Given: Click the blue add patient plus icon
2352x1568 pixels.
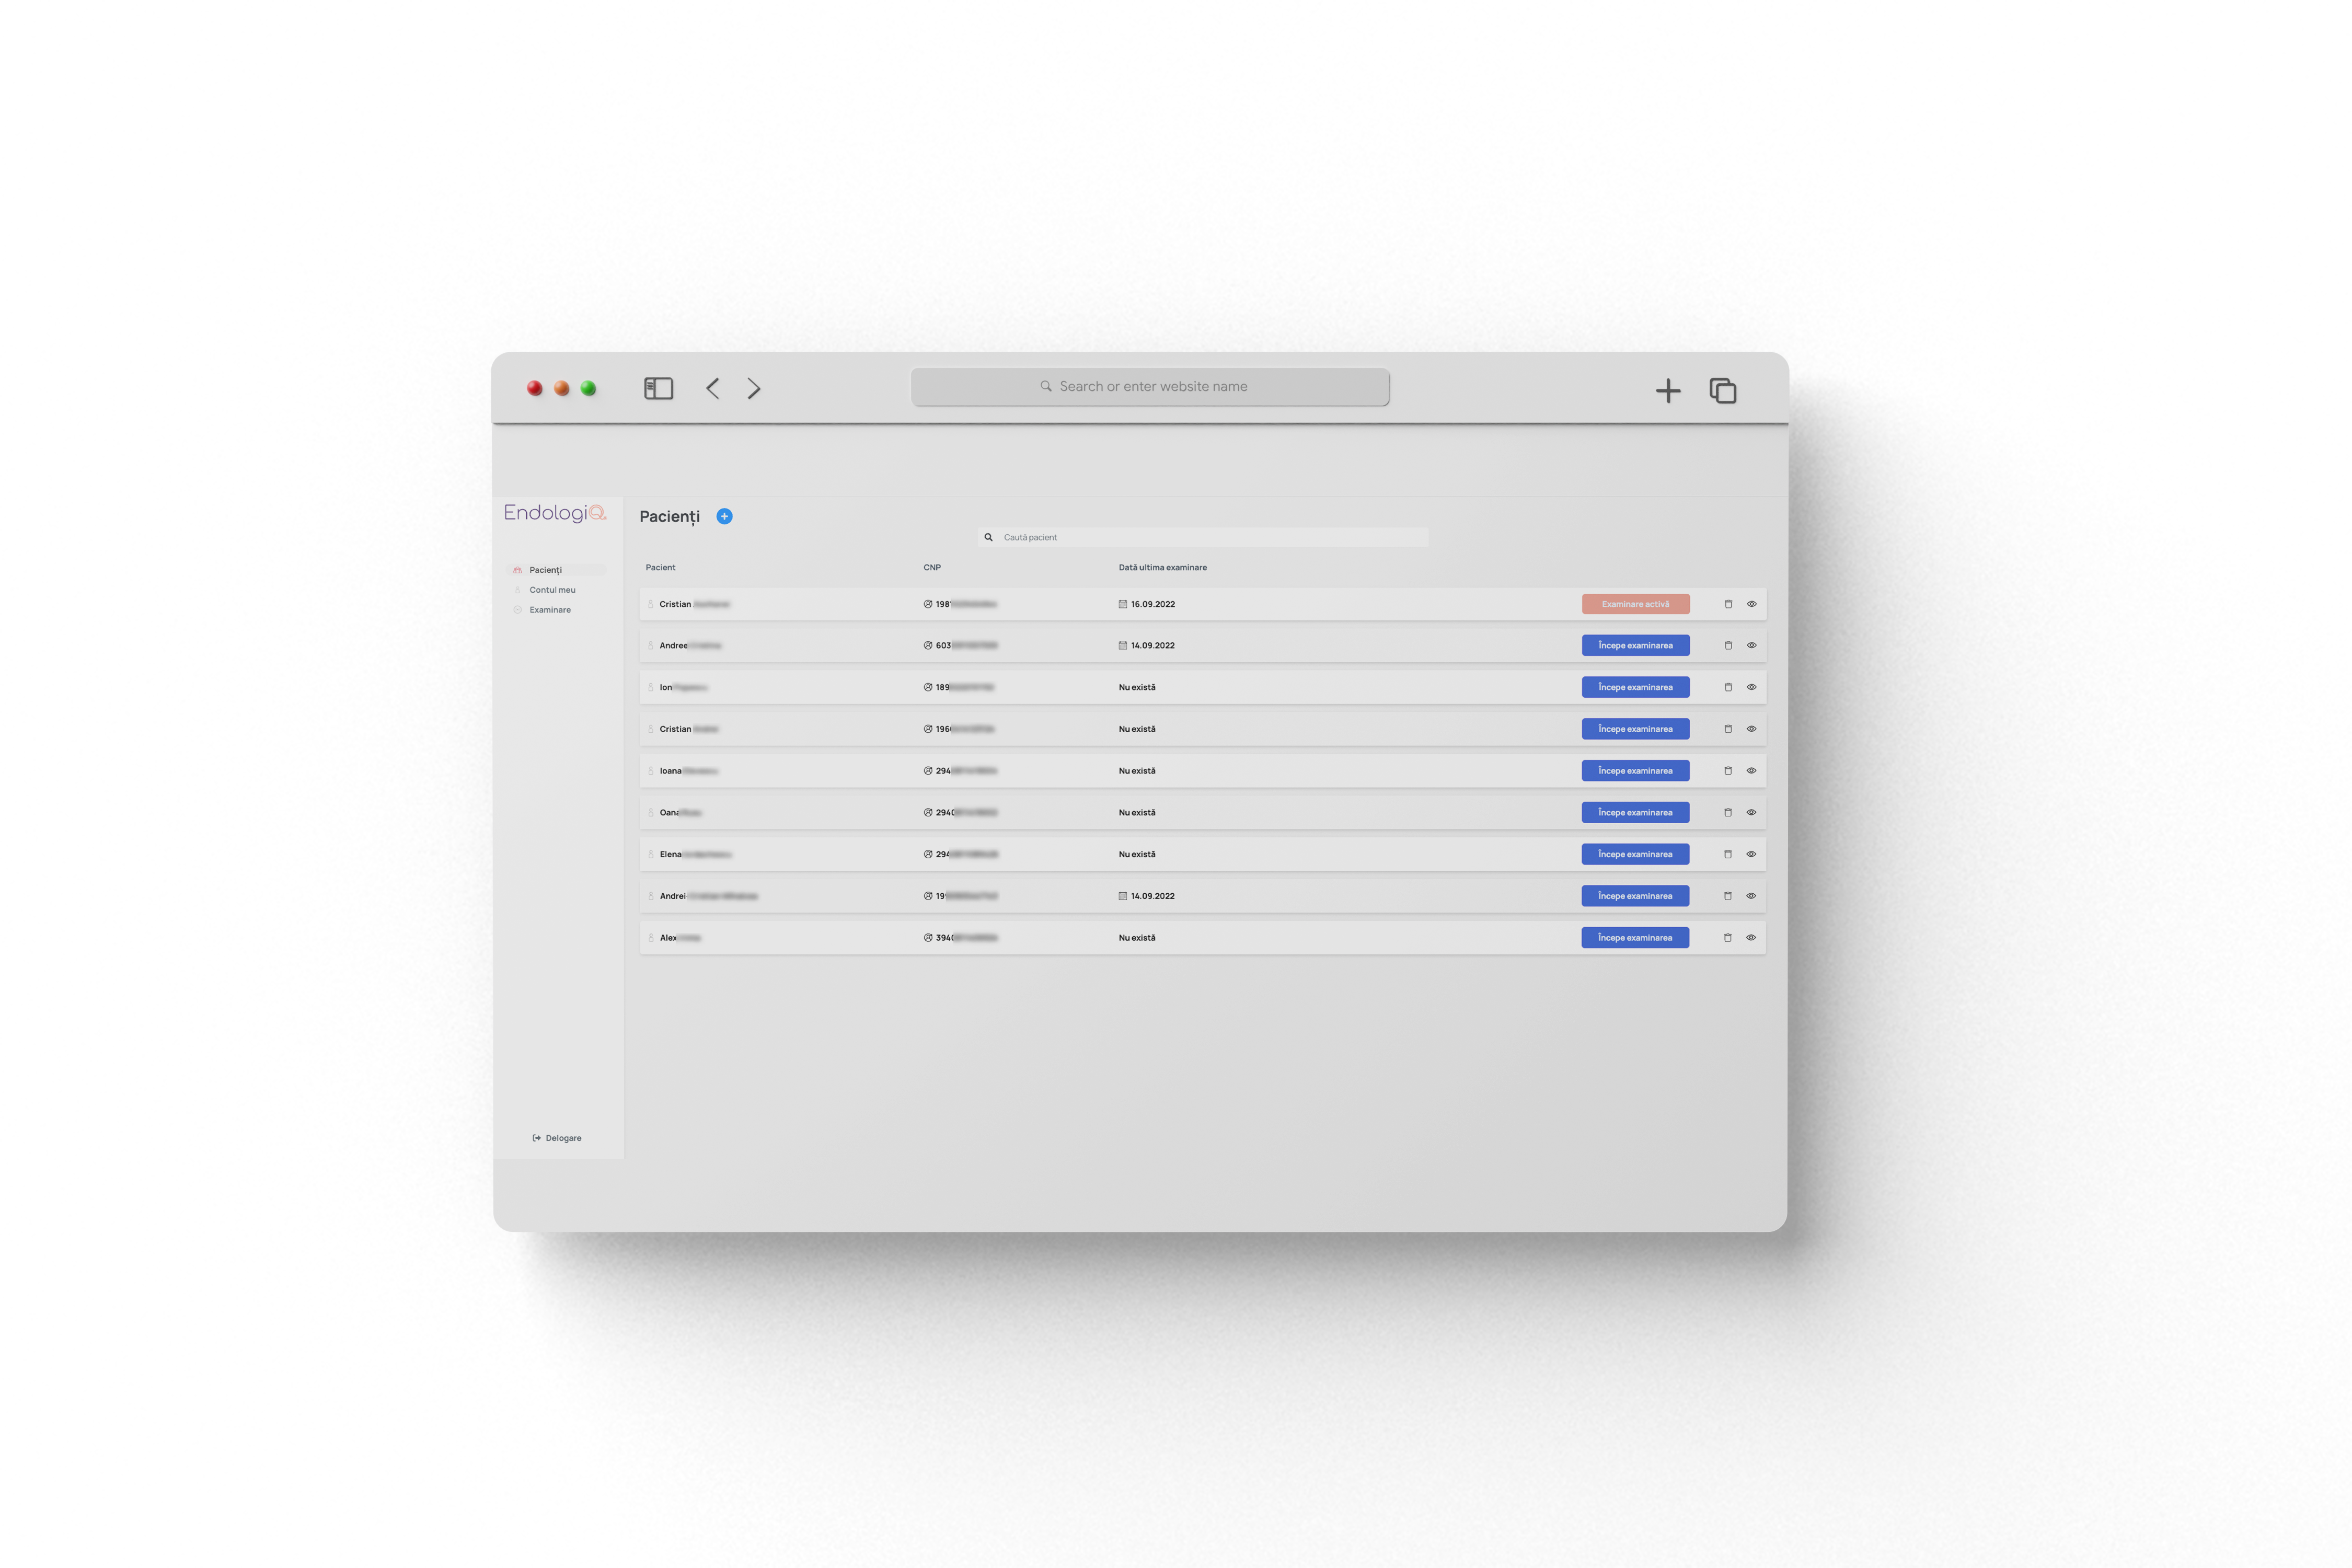Looking at the screenshot, I should [724, 516].
